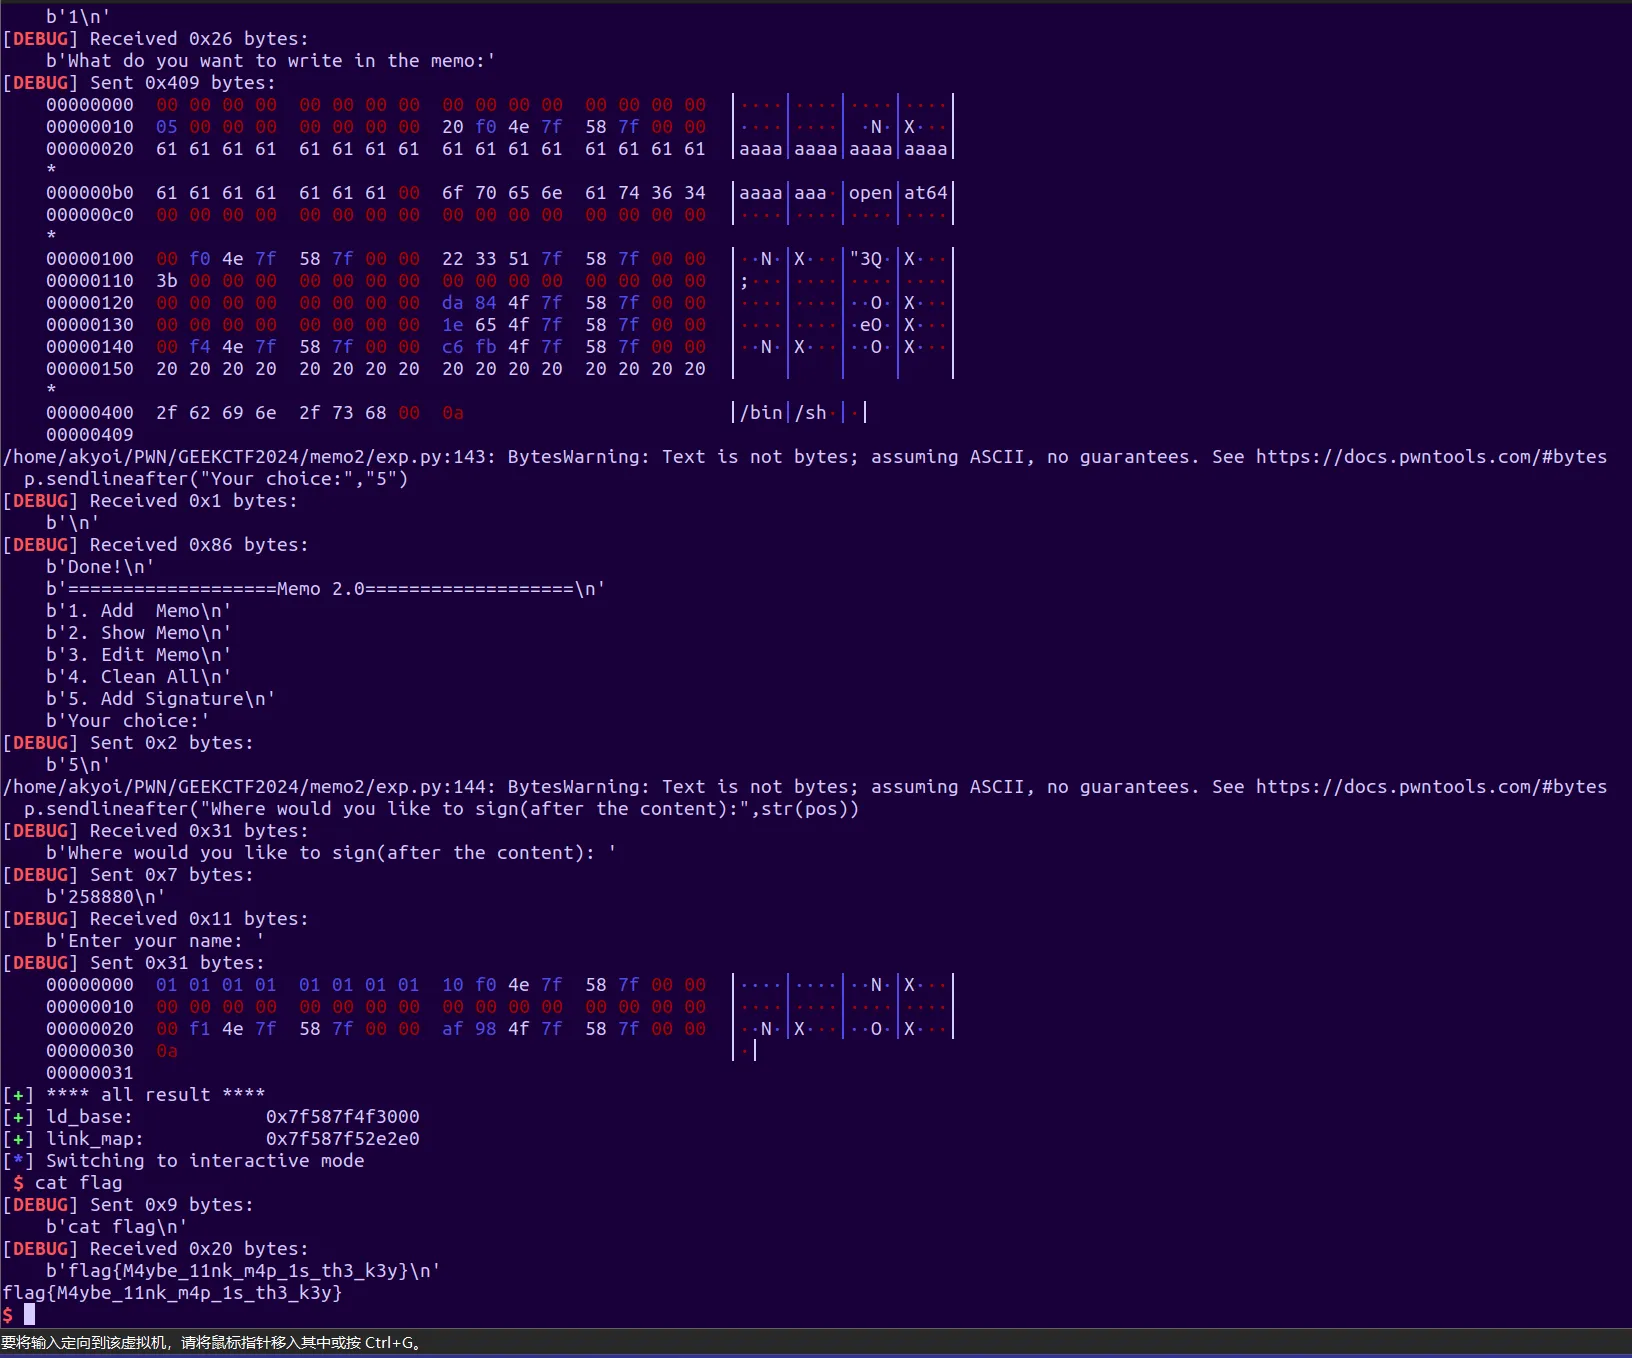Image resolution: width=1632 pixels, height=1358 pixels.
Task: Click the exp.py:144 file path
Action: coord(249,786)
